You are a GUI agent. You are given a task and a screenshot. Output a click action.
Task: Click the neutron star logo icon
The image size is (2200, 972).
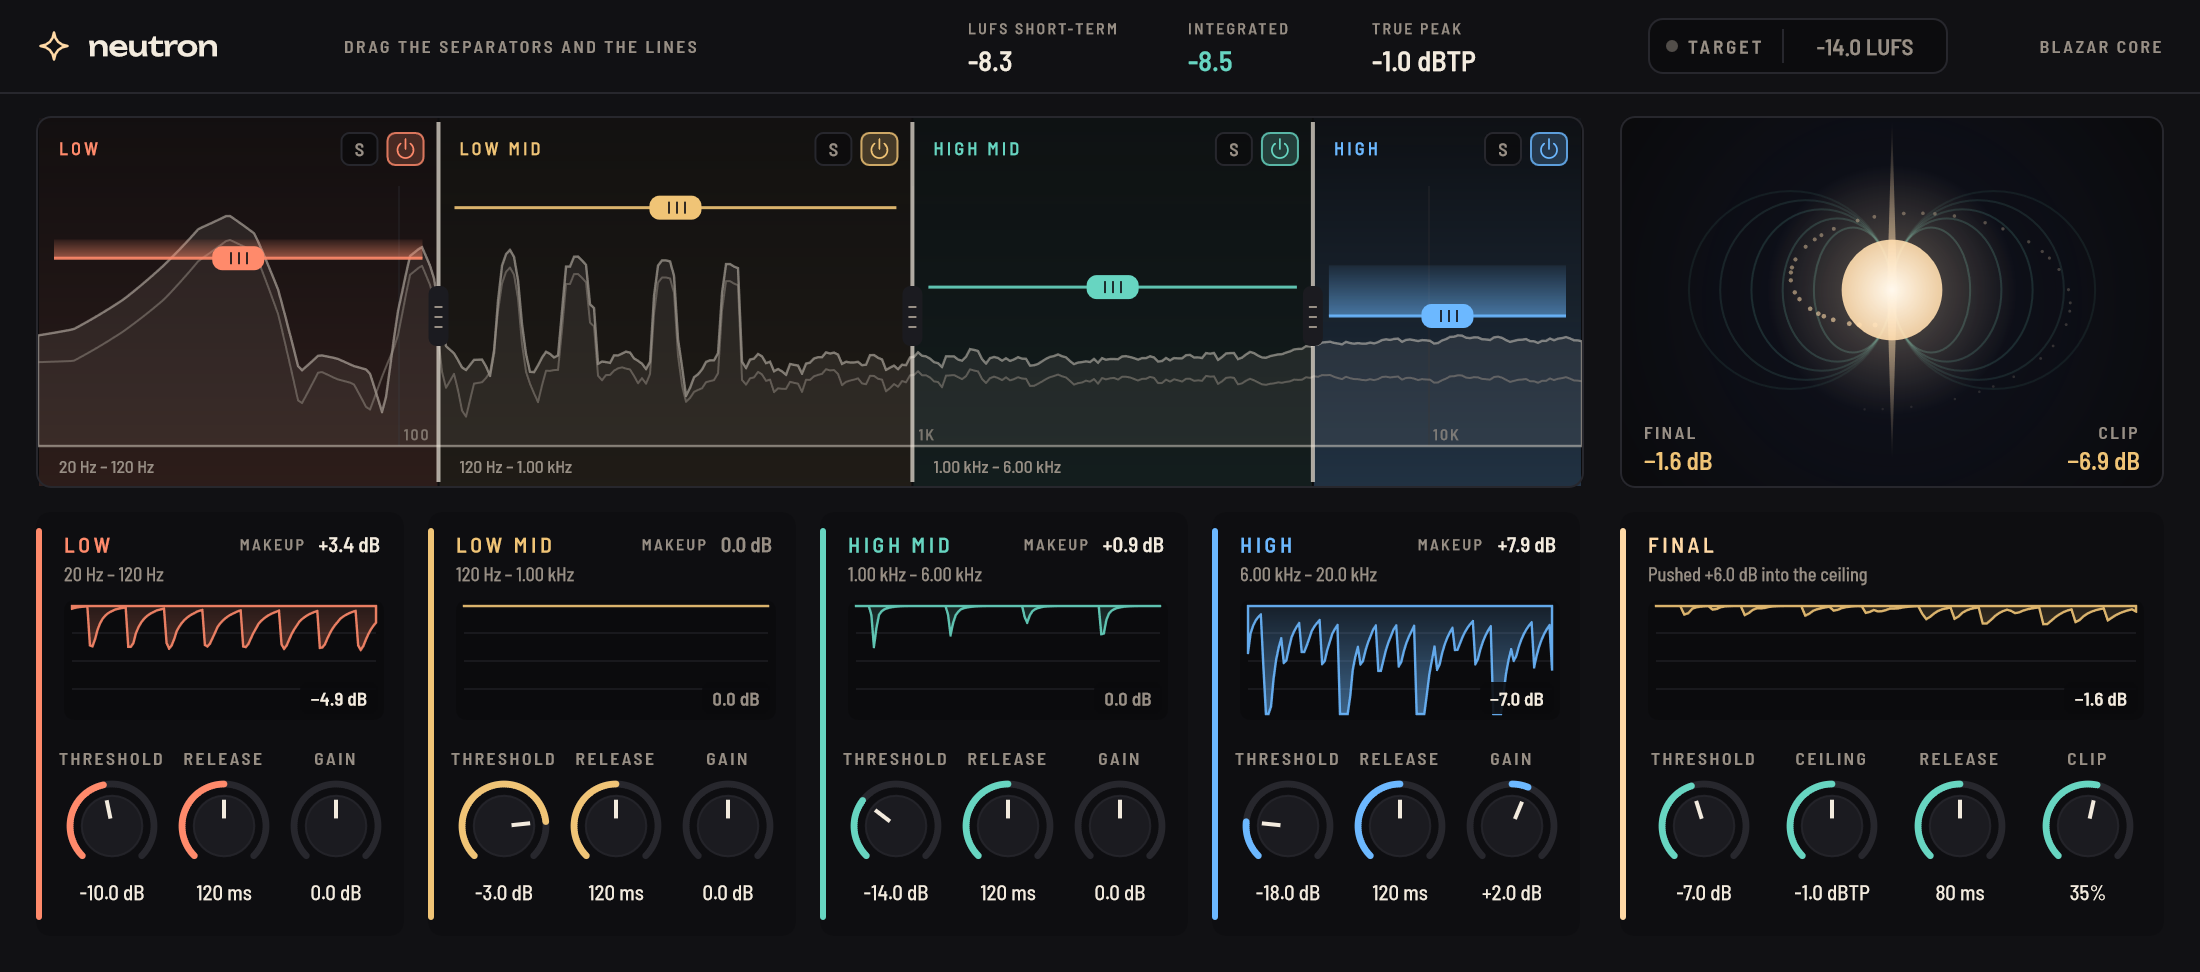[54, 46]
